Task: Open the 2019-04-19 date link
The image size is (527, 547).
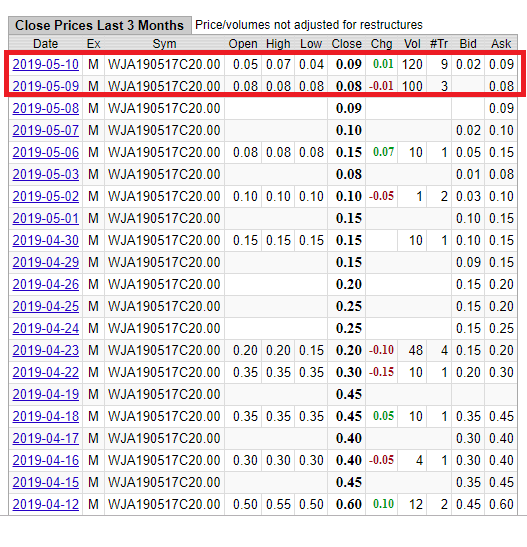Action: point(46,394)
